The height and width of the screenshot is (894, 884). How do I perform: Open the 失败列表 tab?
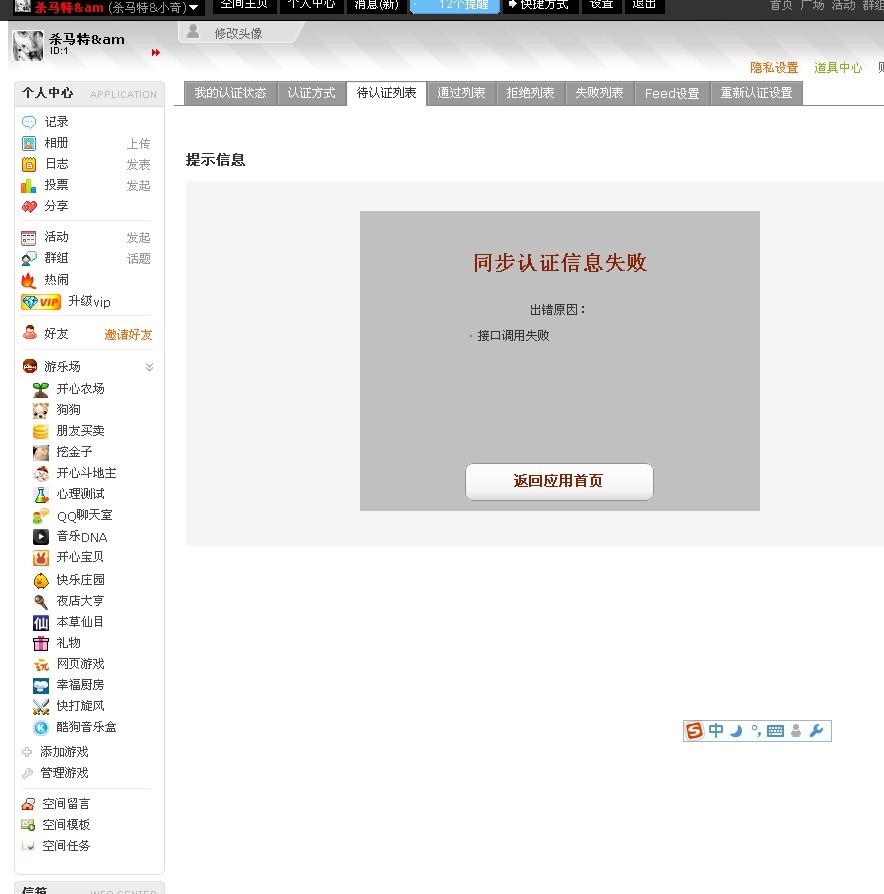599,94
